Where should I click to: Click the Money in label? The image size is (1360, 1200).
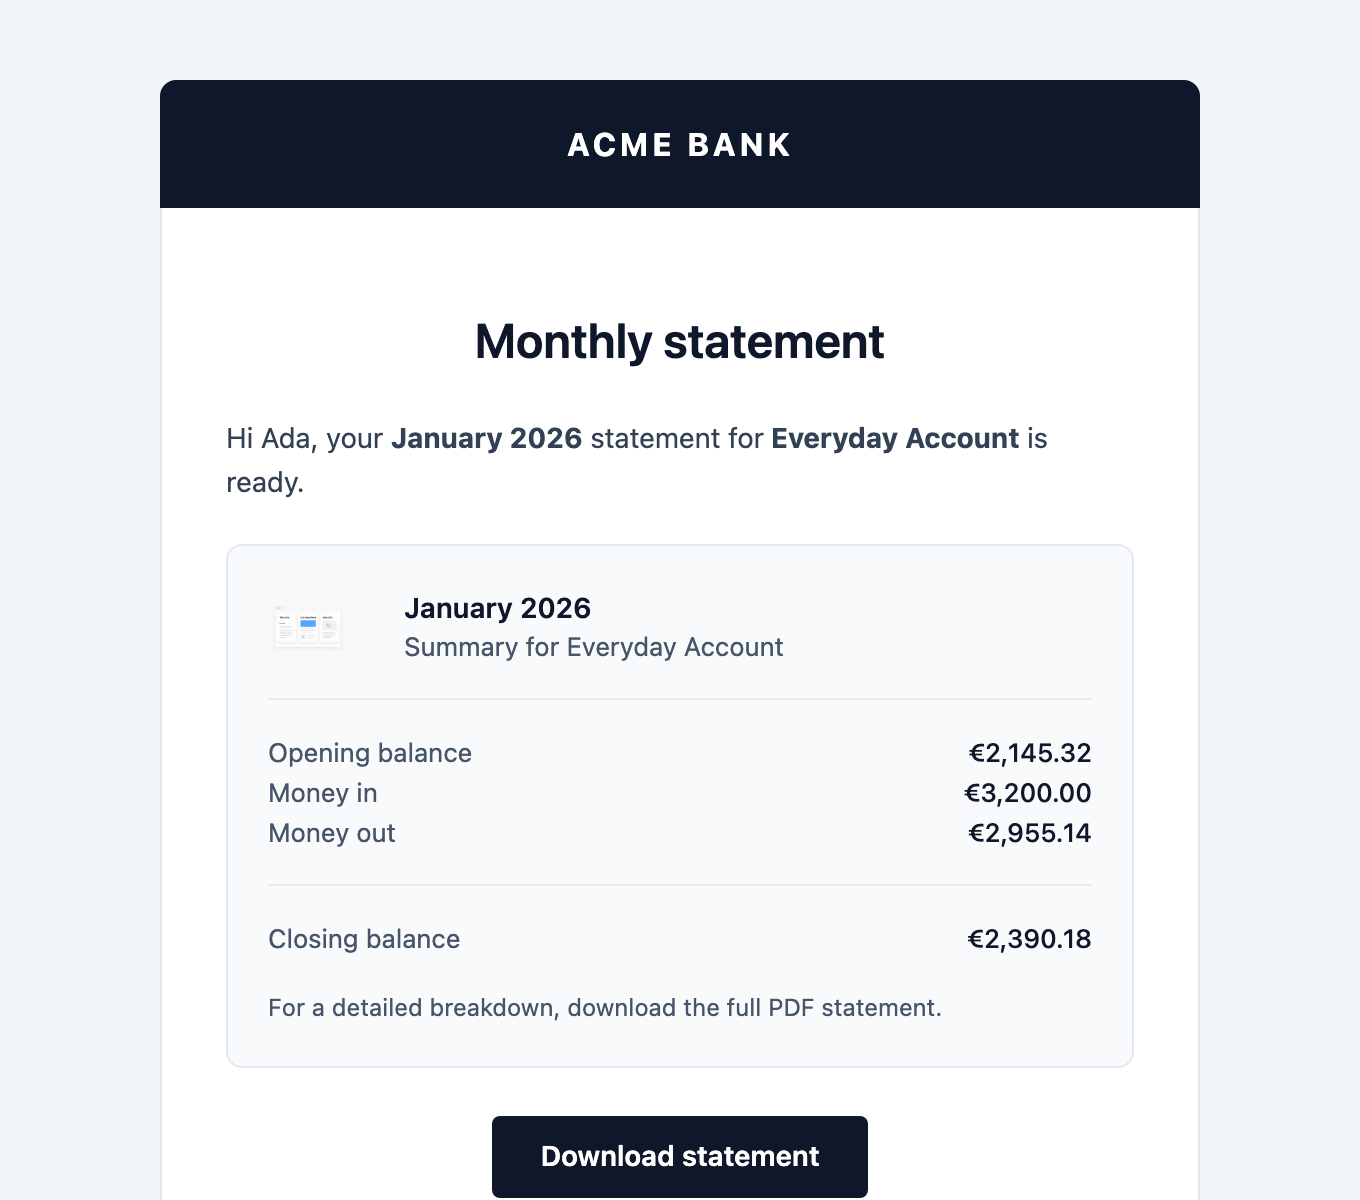[x=322, y=793]
